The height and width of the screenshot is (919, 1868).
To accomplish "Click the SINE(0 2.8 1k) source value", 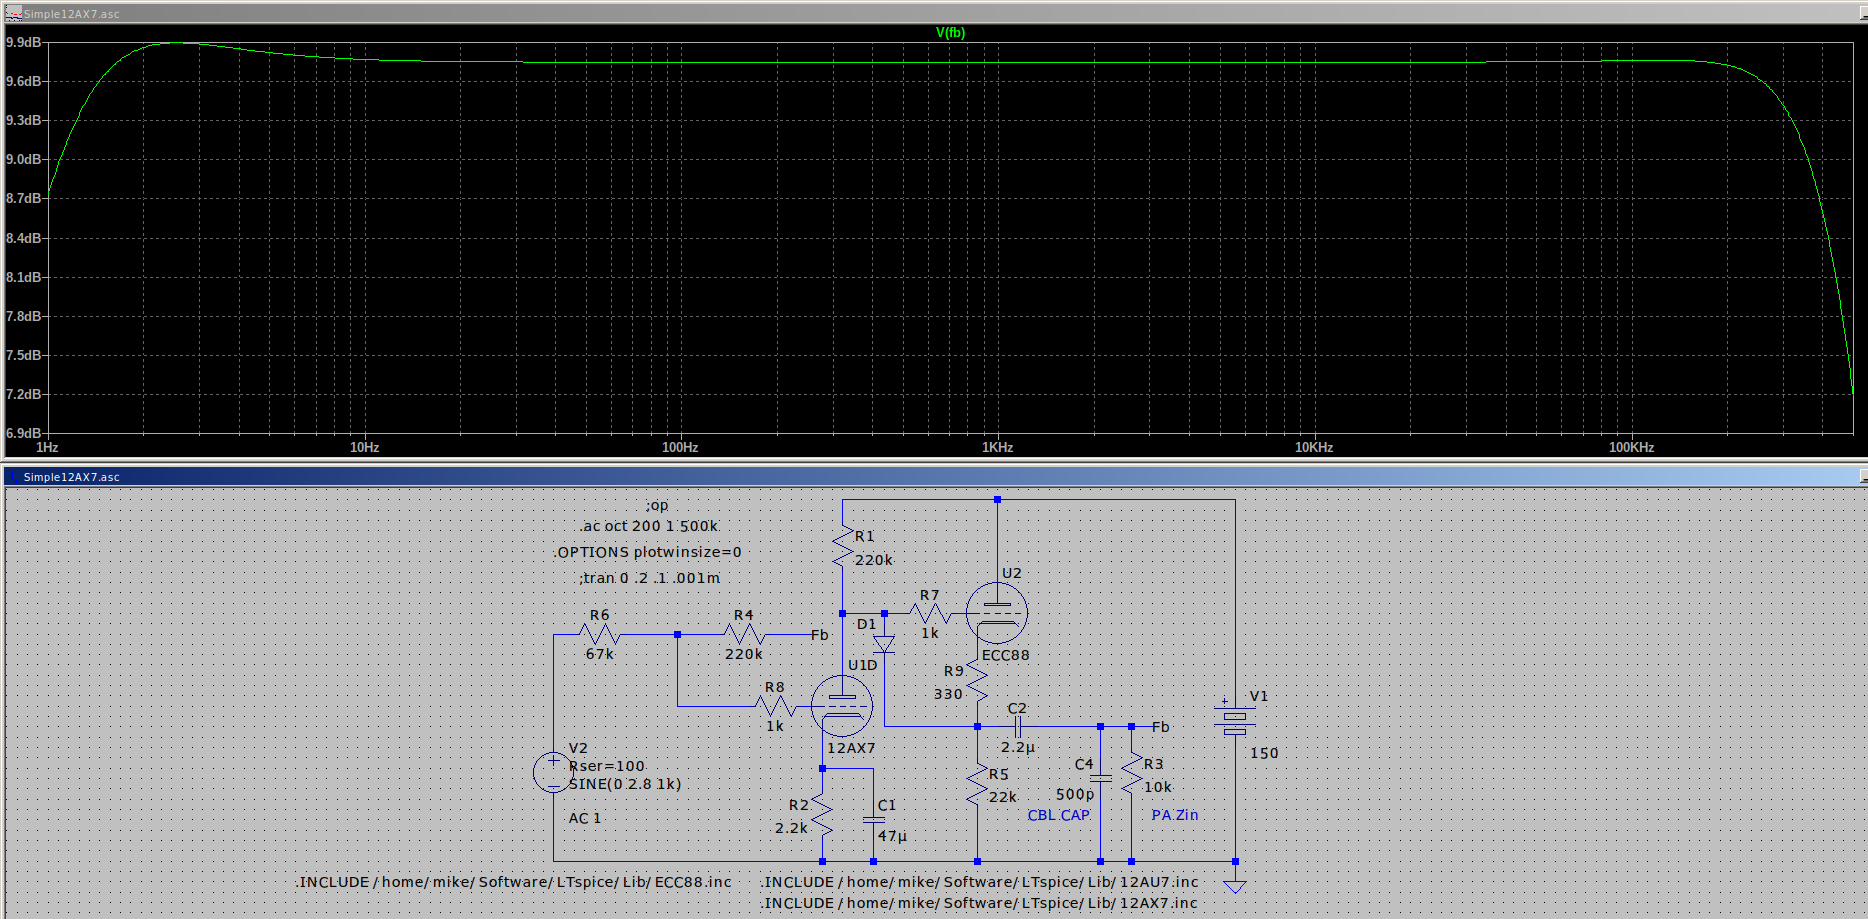I will tap(625, 784).
